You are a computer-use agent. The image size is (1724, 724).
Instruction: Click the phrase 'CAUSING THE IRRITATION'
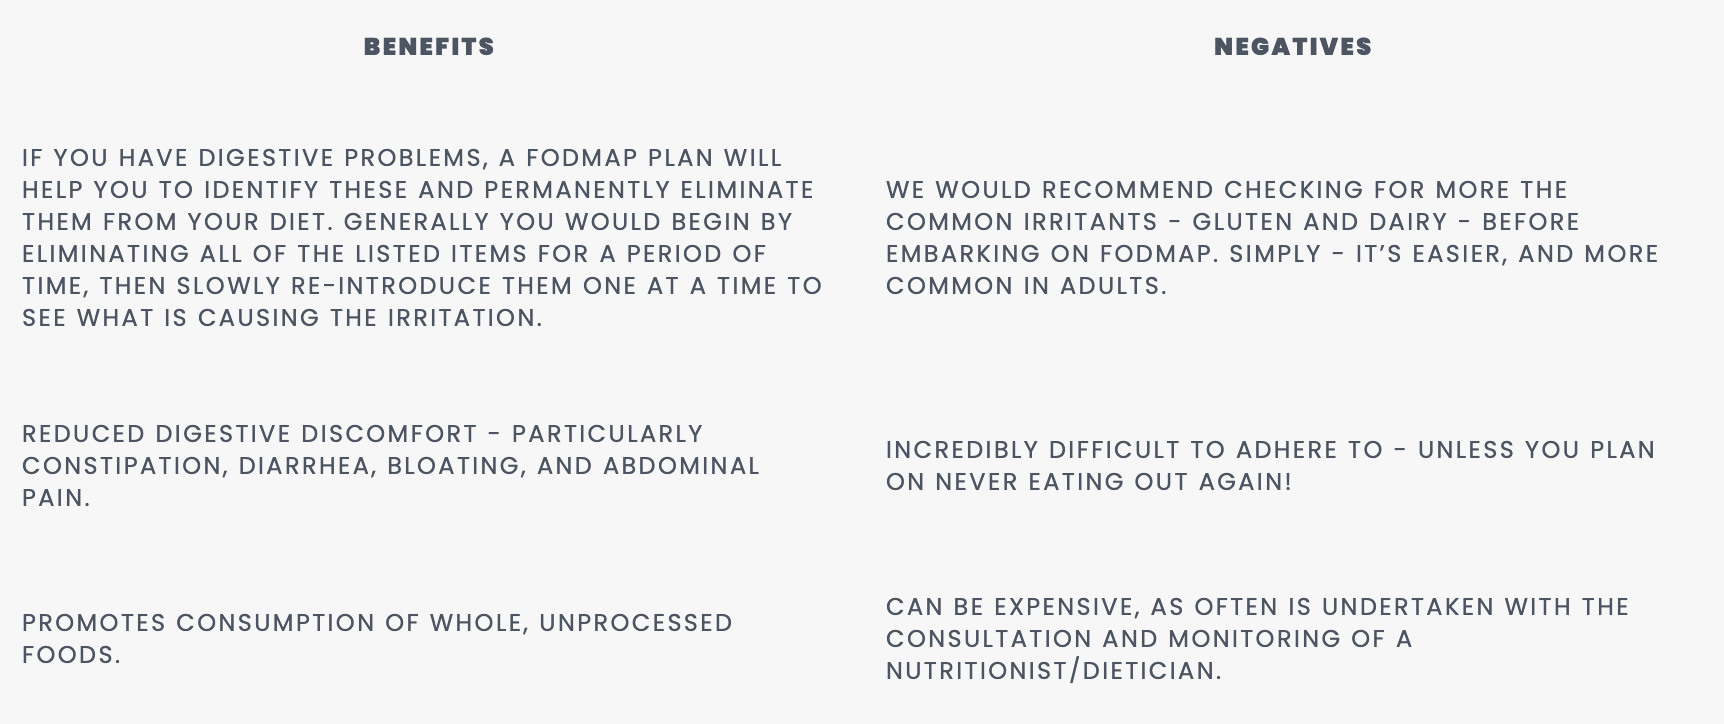coord(369,318)
